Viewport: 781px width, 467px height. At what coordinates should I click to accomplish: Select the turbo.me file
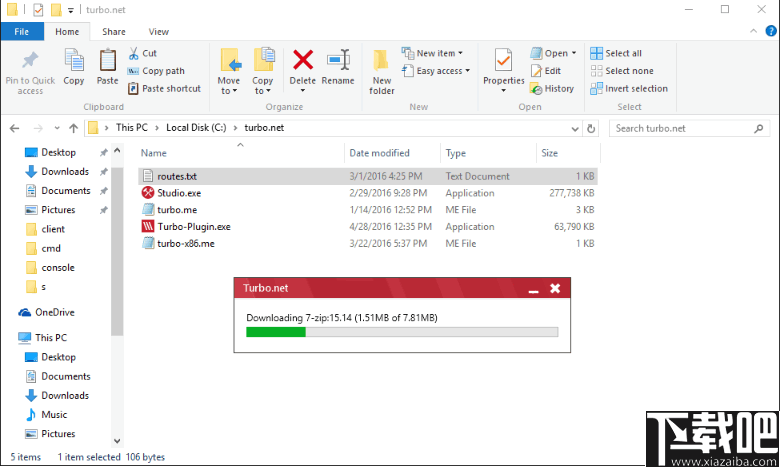click(x=368, y=210)
